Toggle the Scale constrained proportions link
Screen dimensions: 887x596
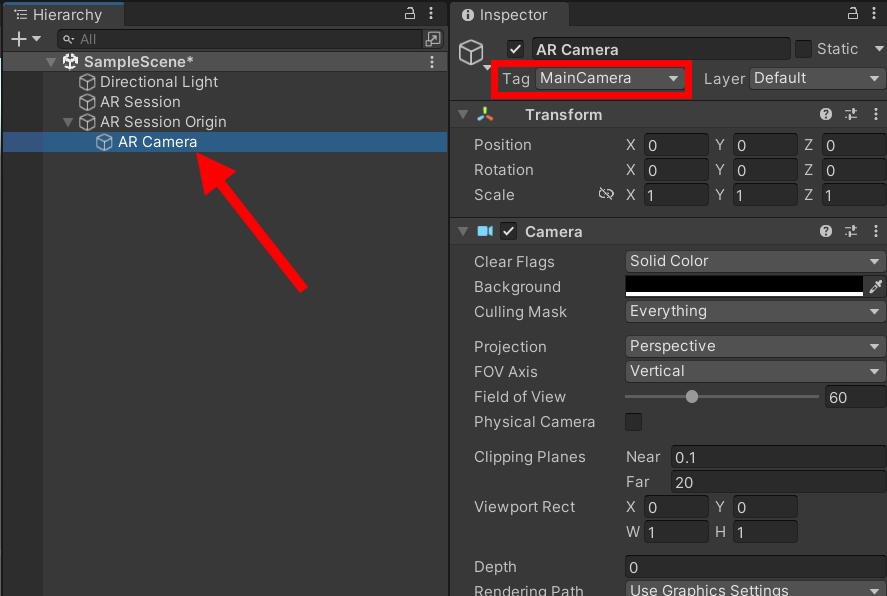point(606,194)
